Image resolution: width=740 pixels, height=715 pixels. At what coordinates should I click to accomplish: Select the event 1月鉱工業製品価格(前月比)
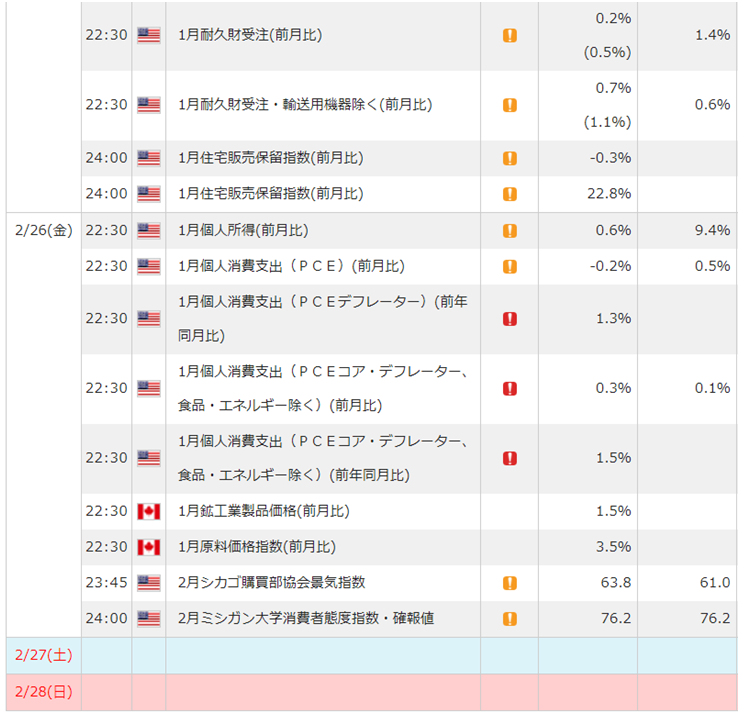[264, 511]
